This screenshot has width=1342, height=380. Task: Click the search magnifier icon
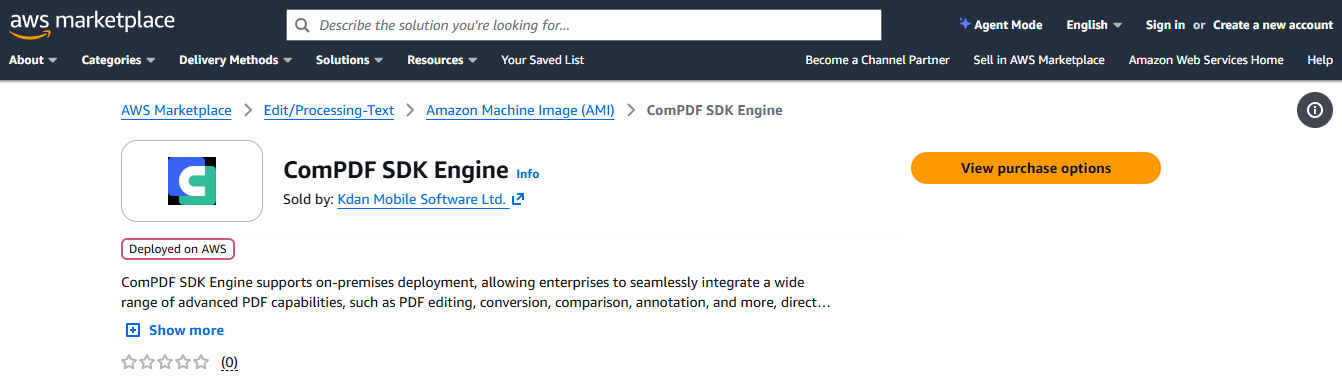tap(303, 25)
